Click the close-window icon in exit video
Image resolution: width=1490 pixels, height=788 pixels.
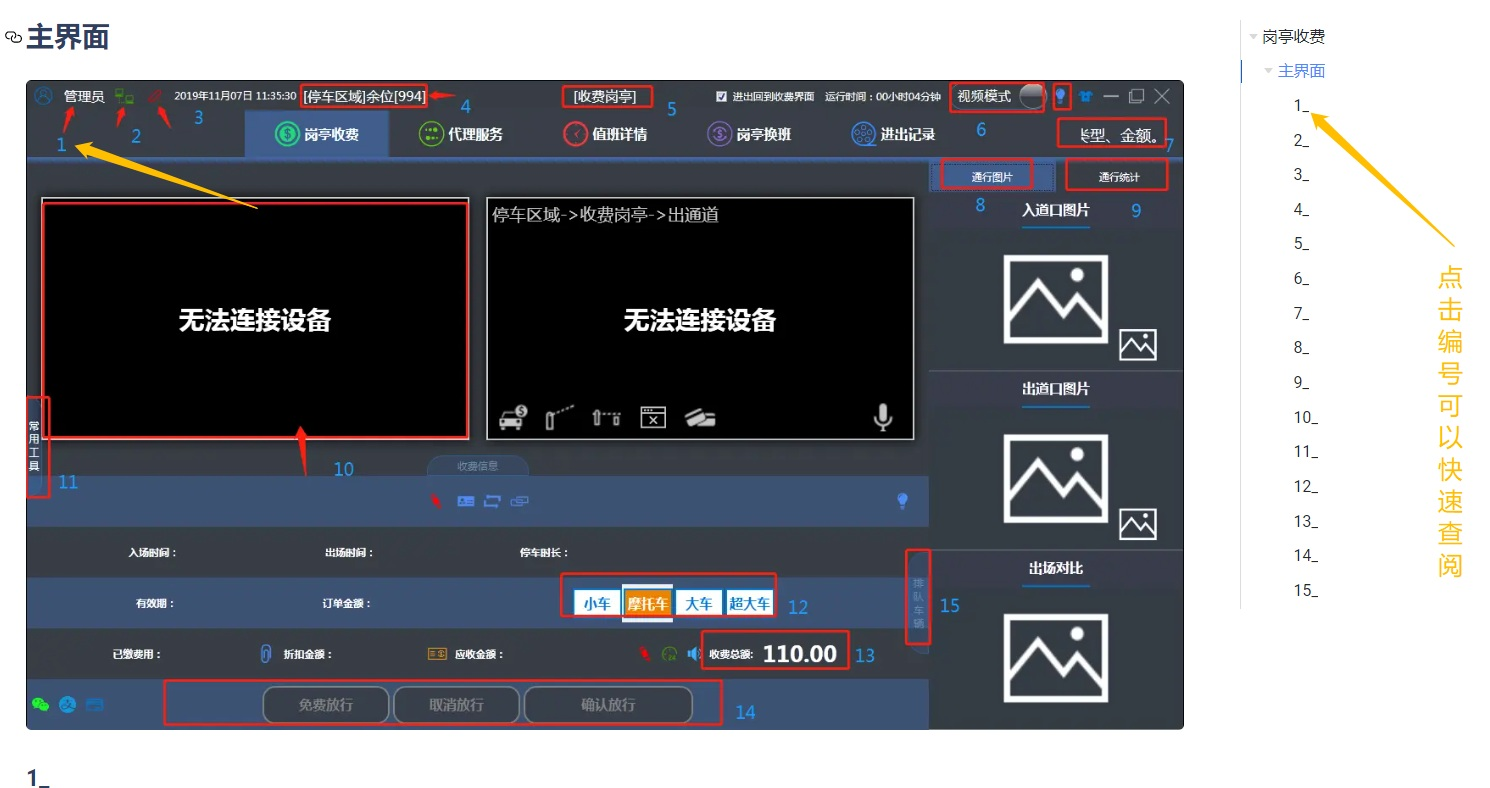(653, 417)
